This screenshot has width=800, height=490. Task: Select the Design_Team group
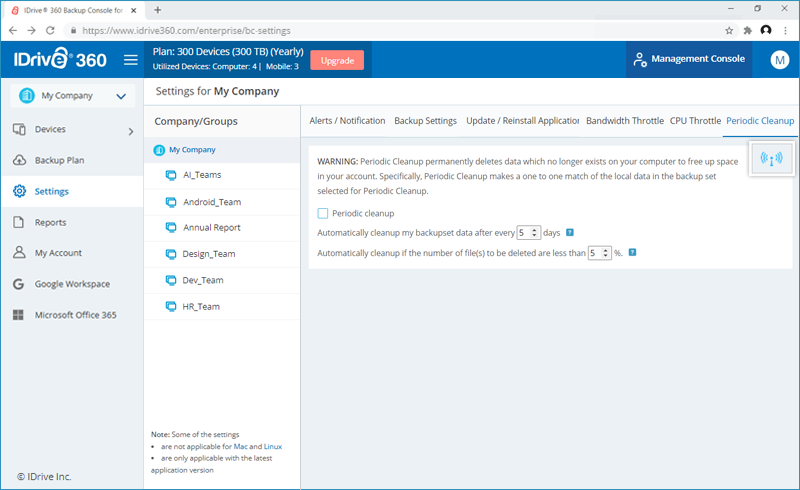[x=209, y=254]
